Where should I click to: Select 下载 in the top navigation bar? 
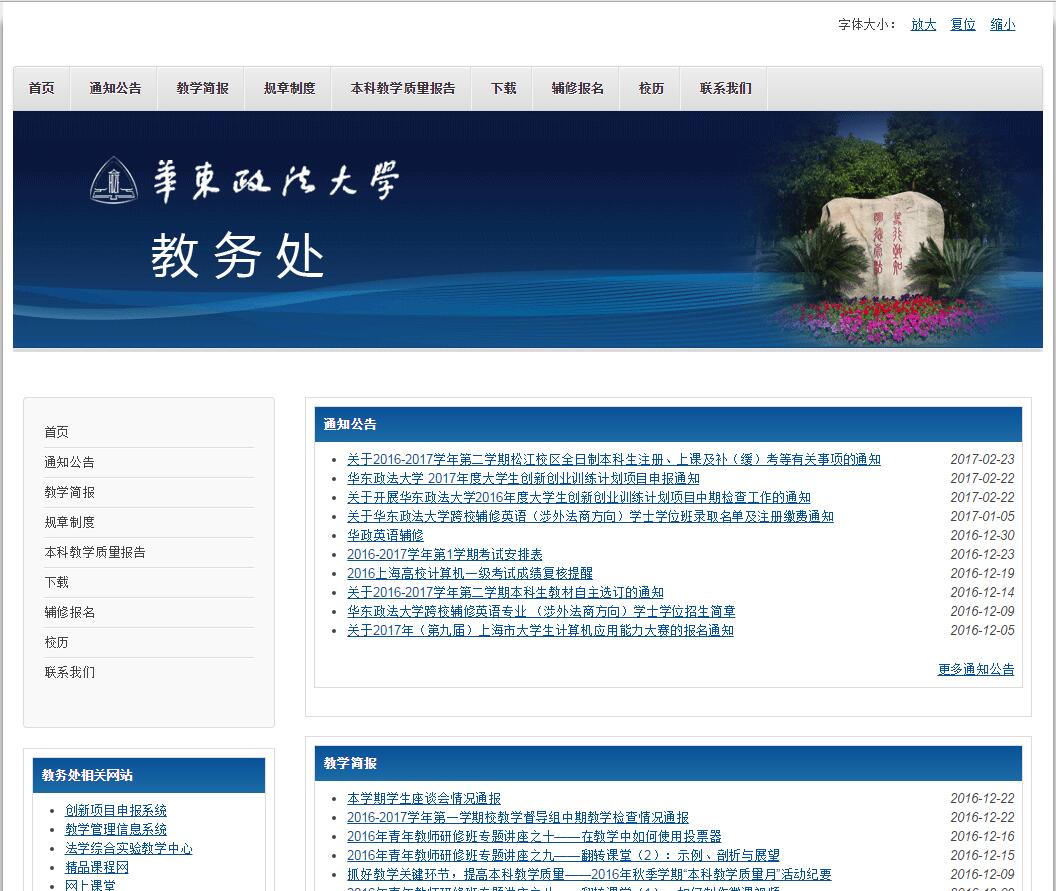(x=503, y=88)
